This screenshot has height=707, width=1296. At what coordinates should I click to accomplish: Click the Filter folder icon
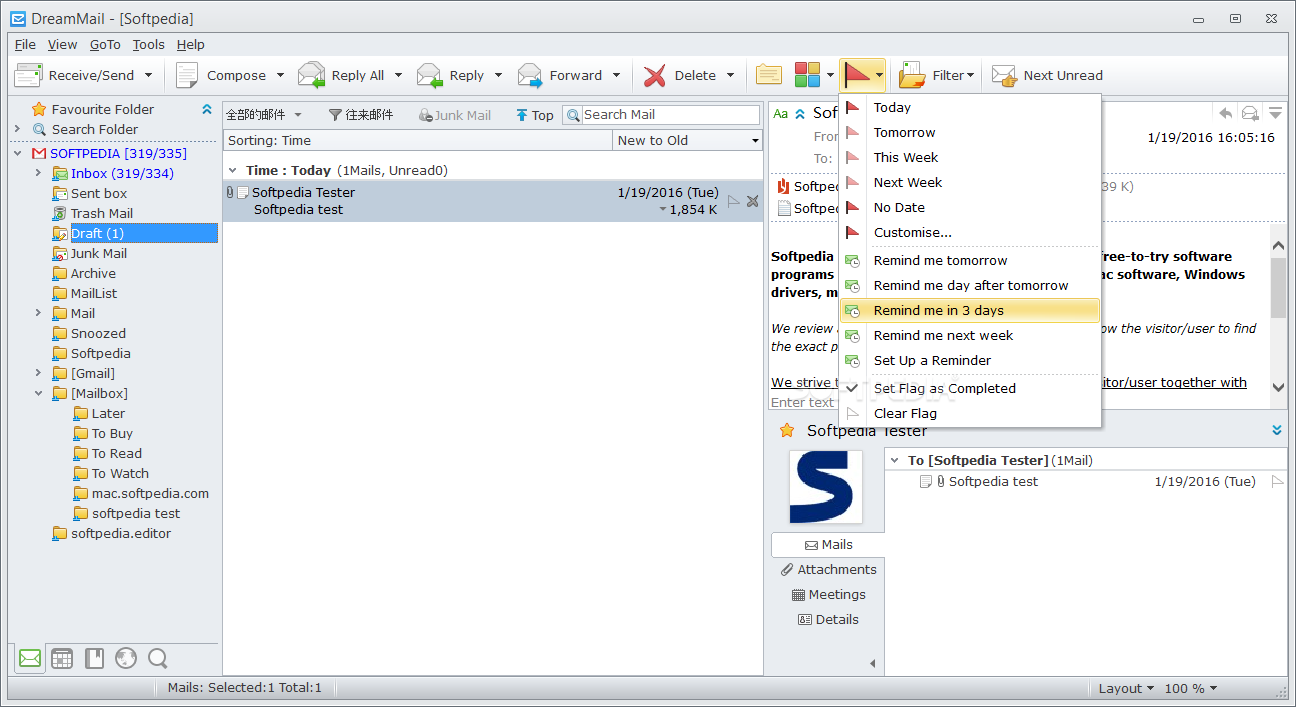tap(912, 75)
